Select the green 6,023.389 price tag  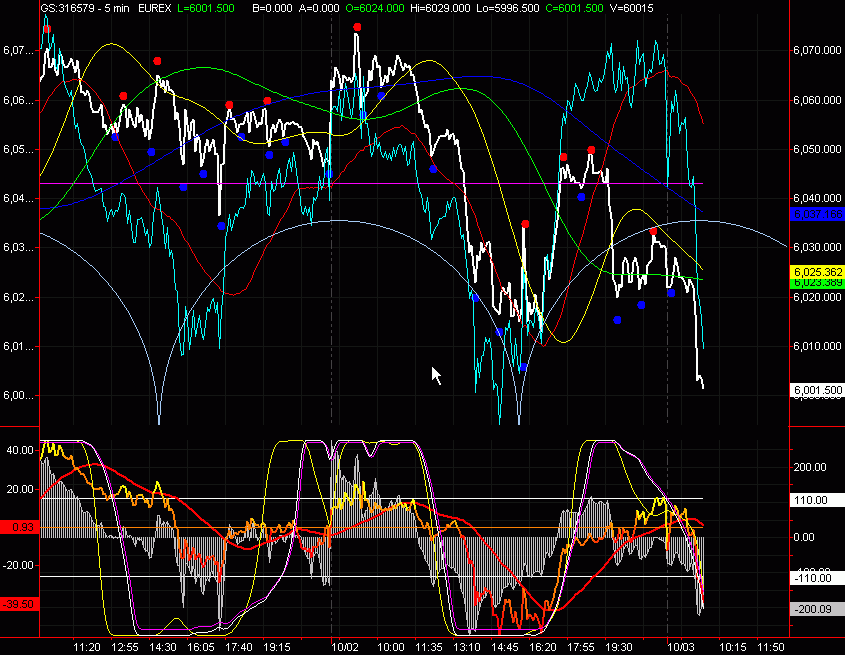point(817,283)
